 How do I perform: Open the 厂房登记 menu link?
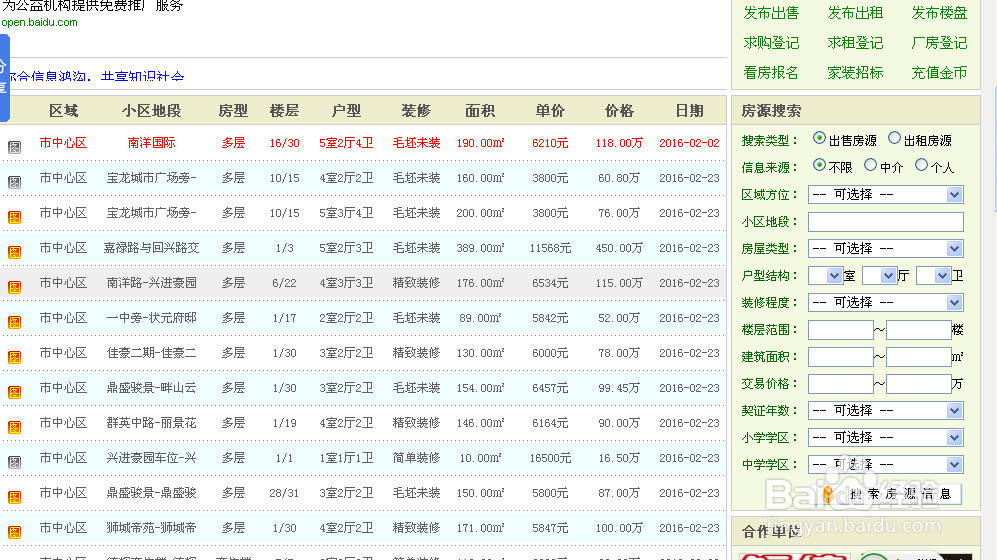(939, 43)
